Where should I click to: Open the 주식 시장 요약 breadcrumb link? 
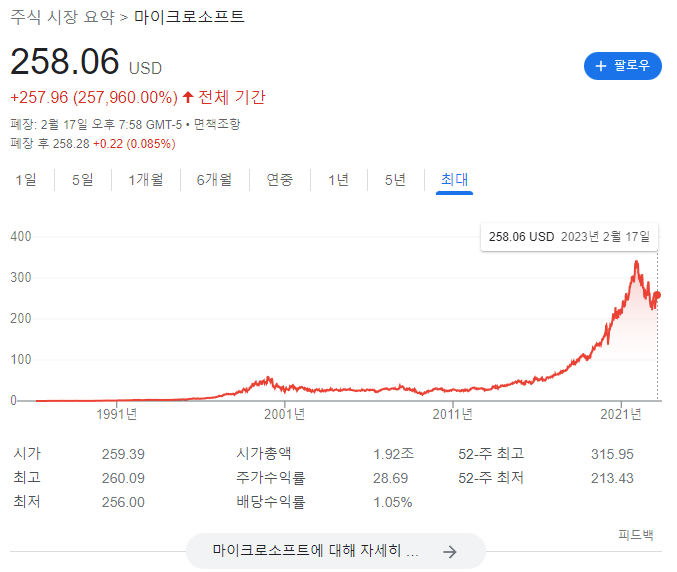[x=63, y=17]
